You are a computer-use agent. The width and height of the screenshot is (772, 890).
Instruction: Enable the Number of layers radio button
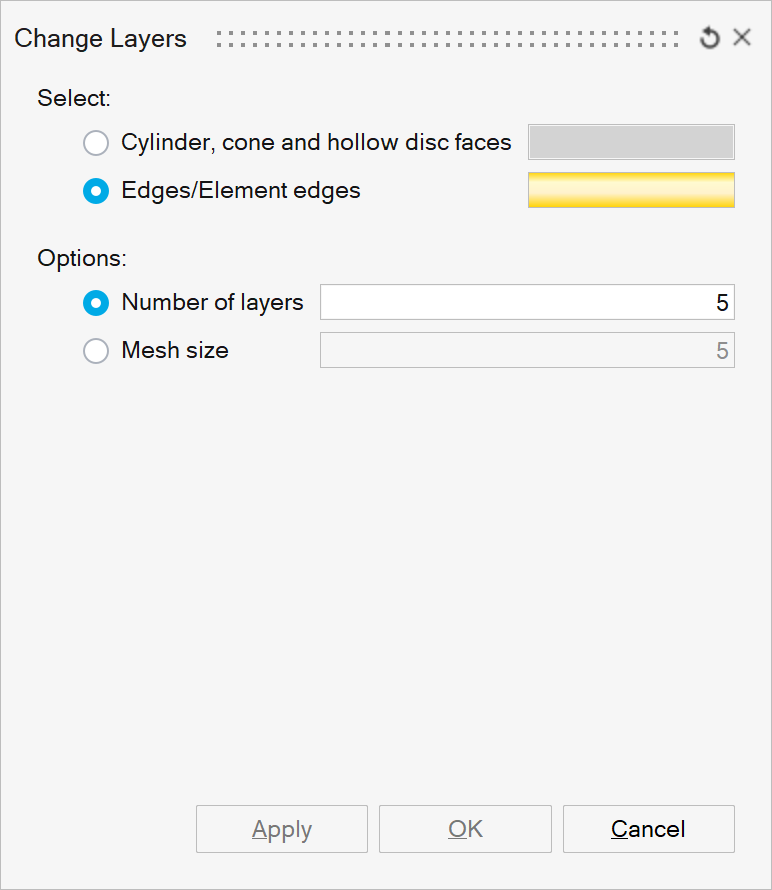click(96, 302)
